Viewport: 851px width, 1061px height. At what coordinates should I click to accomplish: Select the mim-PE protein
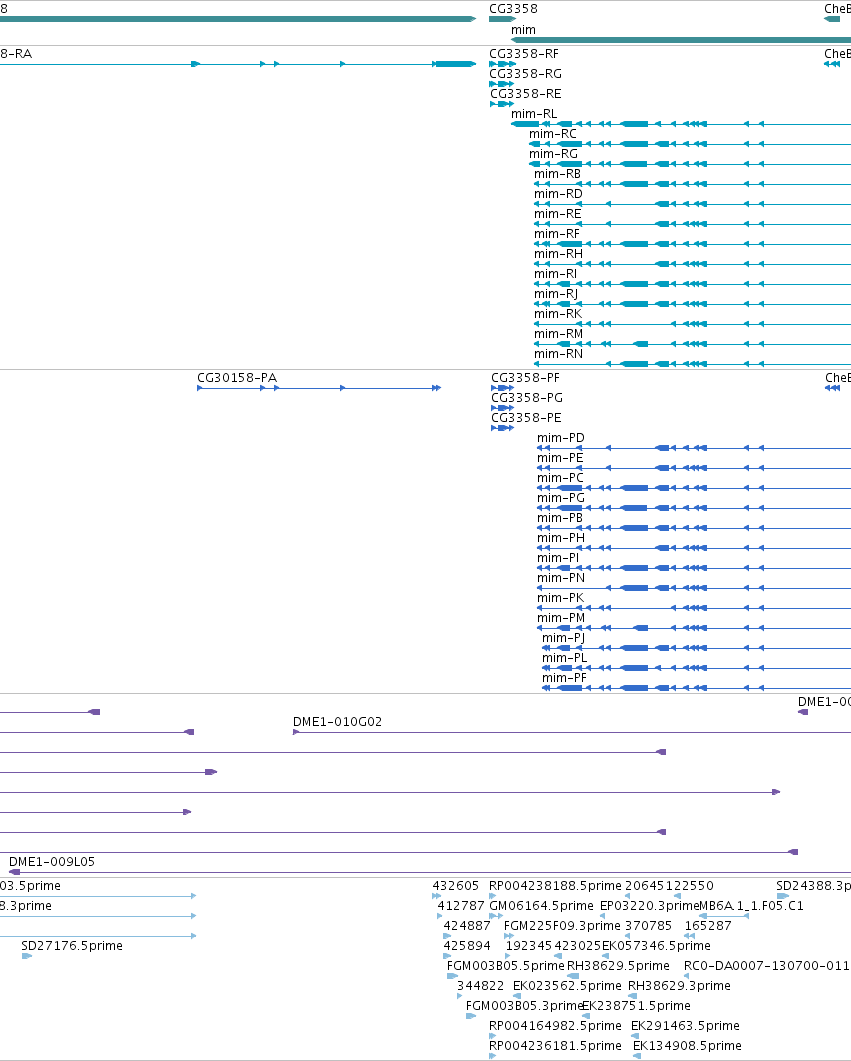click(x=560, y=457)
